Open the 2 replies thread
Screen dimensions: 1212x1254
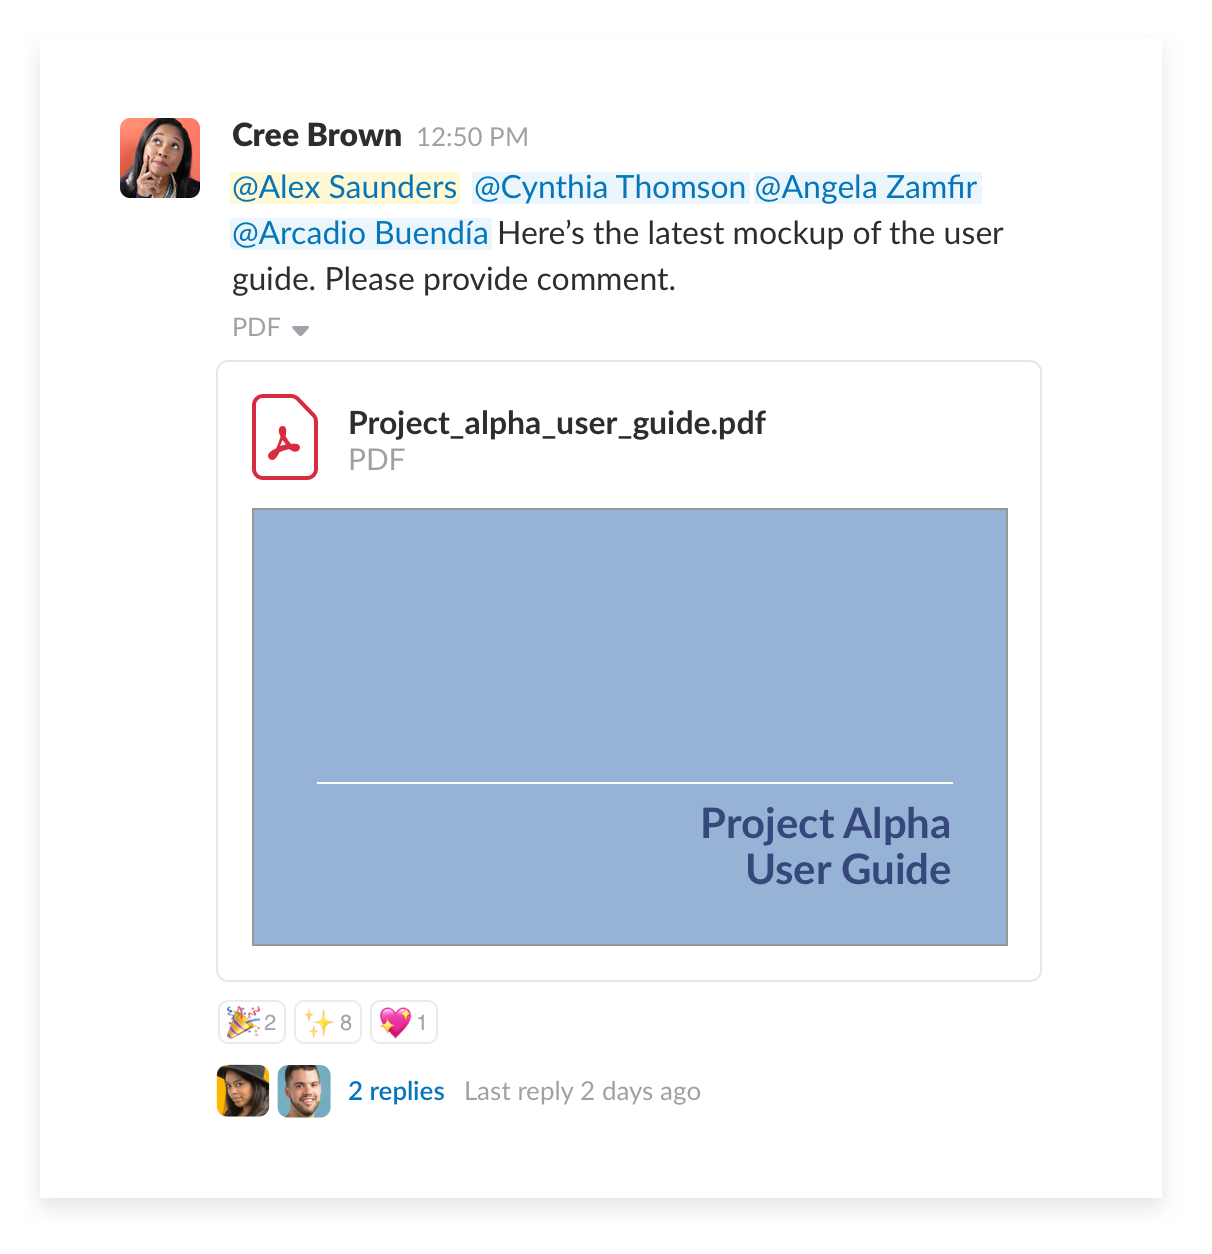396,1091
